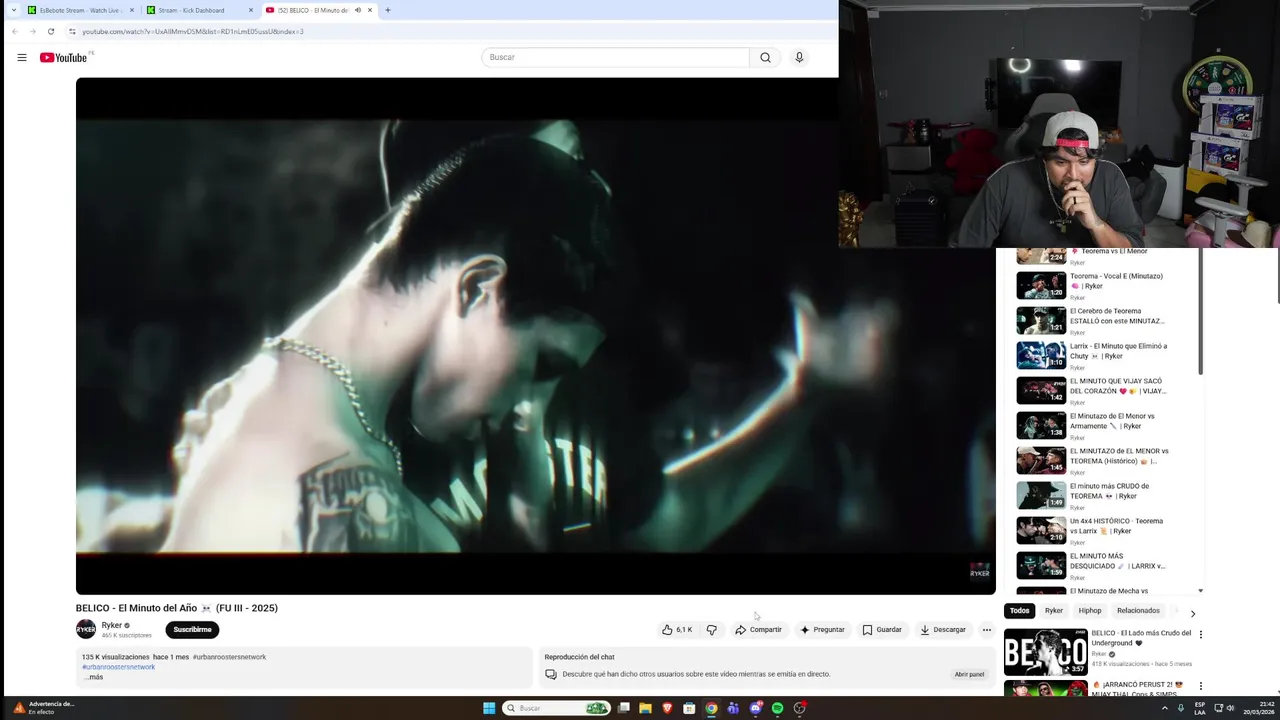Open the browser tab search dropdown

tap(14, 10)
